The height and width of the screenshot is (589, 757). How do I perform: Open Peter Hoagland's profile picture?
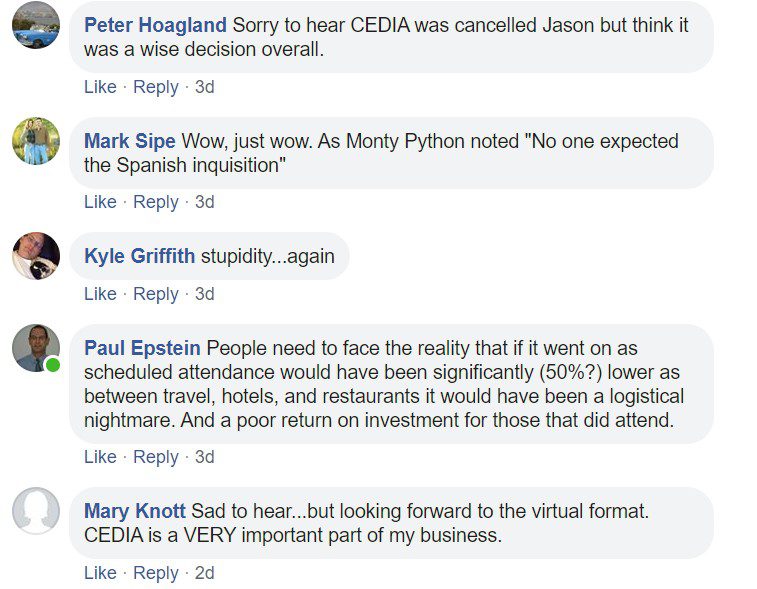pyautogui.click(x=36, y=25)
